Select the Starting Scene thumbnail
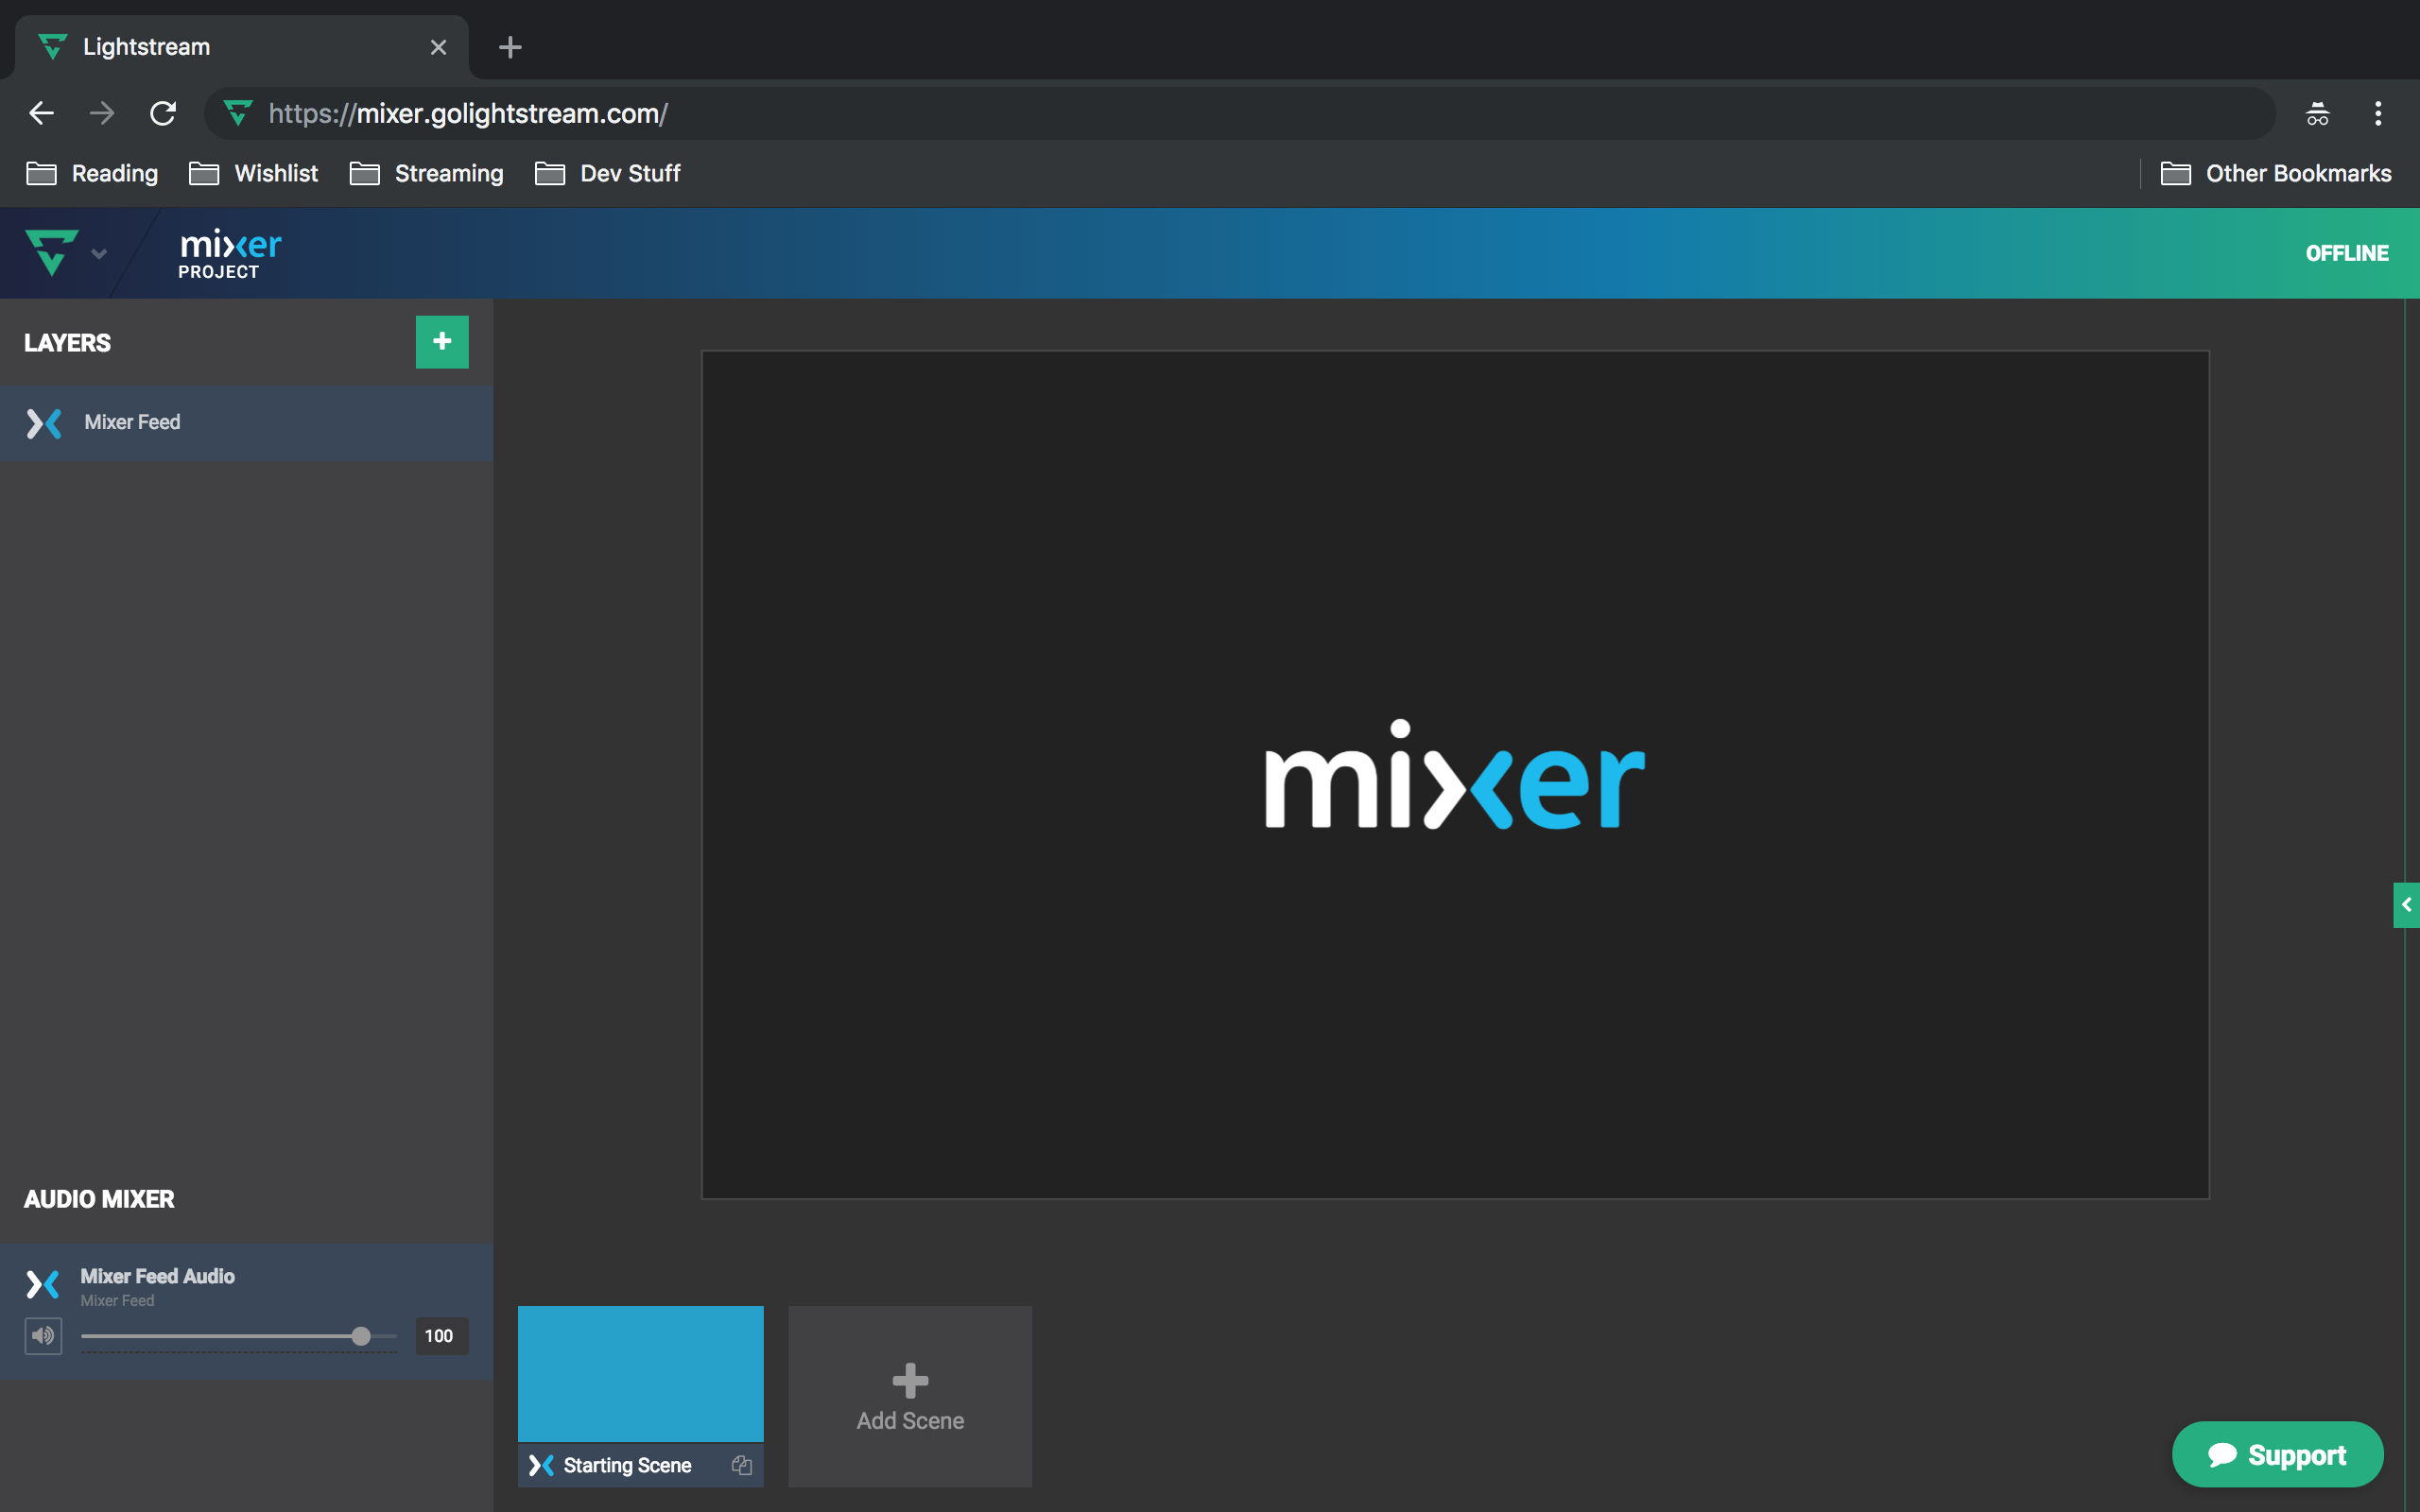This screenshot has width=2420, height=1512. (639, 1373)
